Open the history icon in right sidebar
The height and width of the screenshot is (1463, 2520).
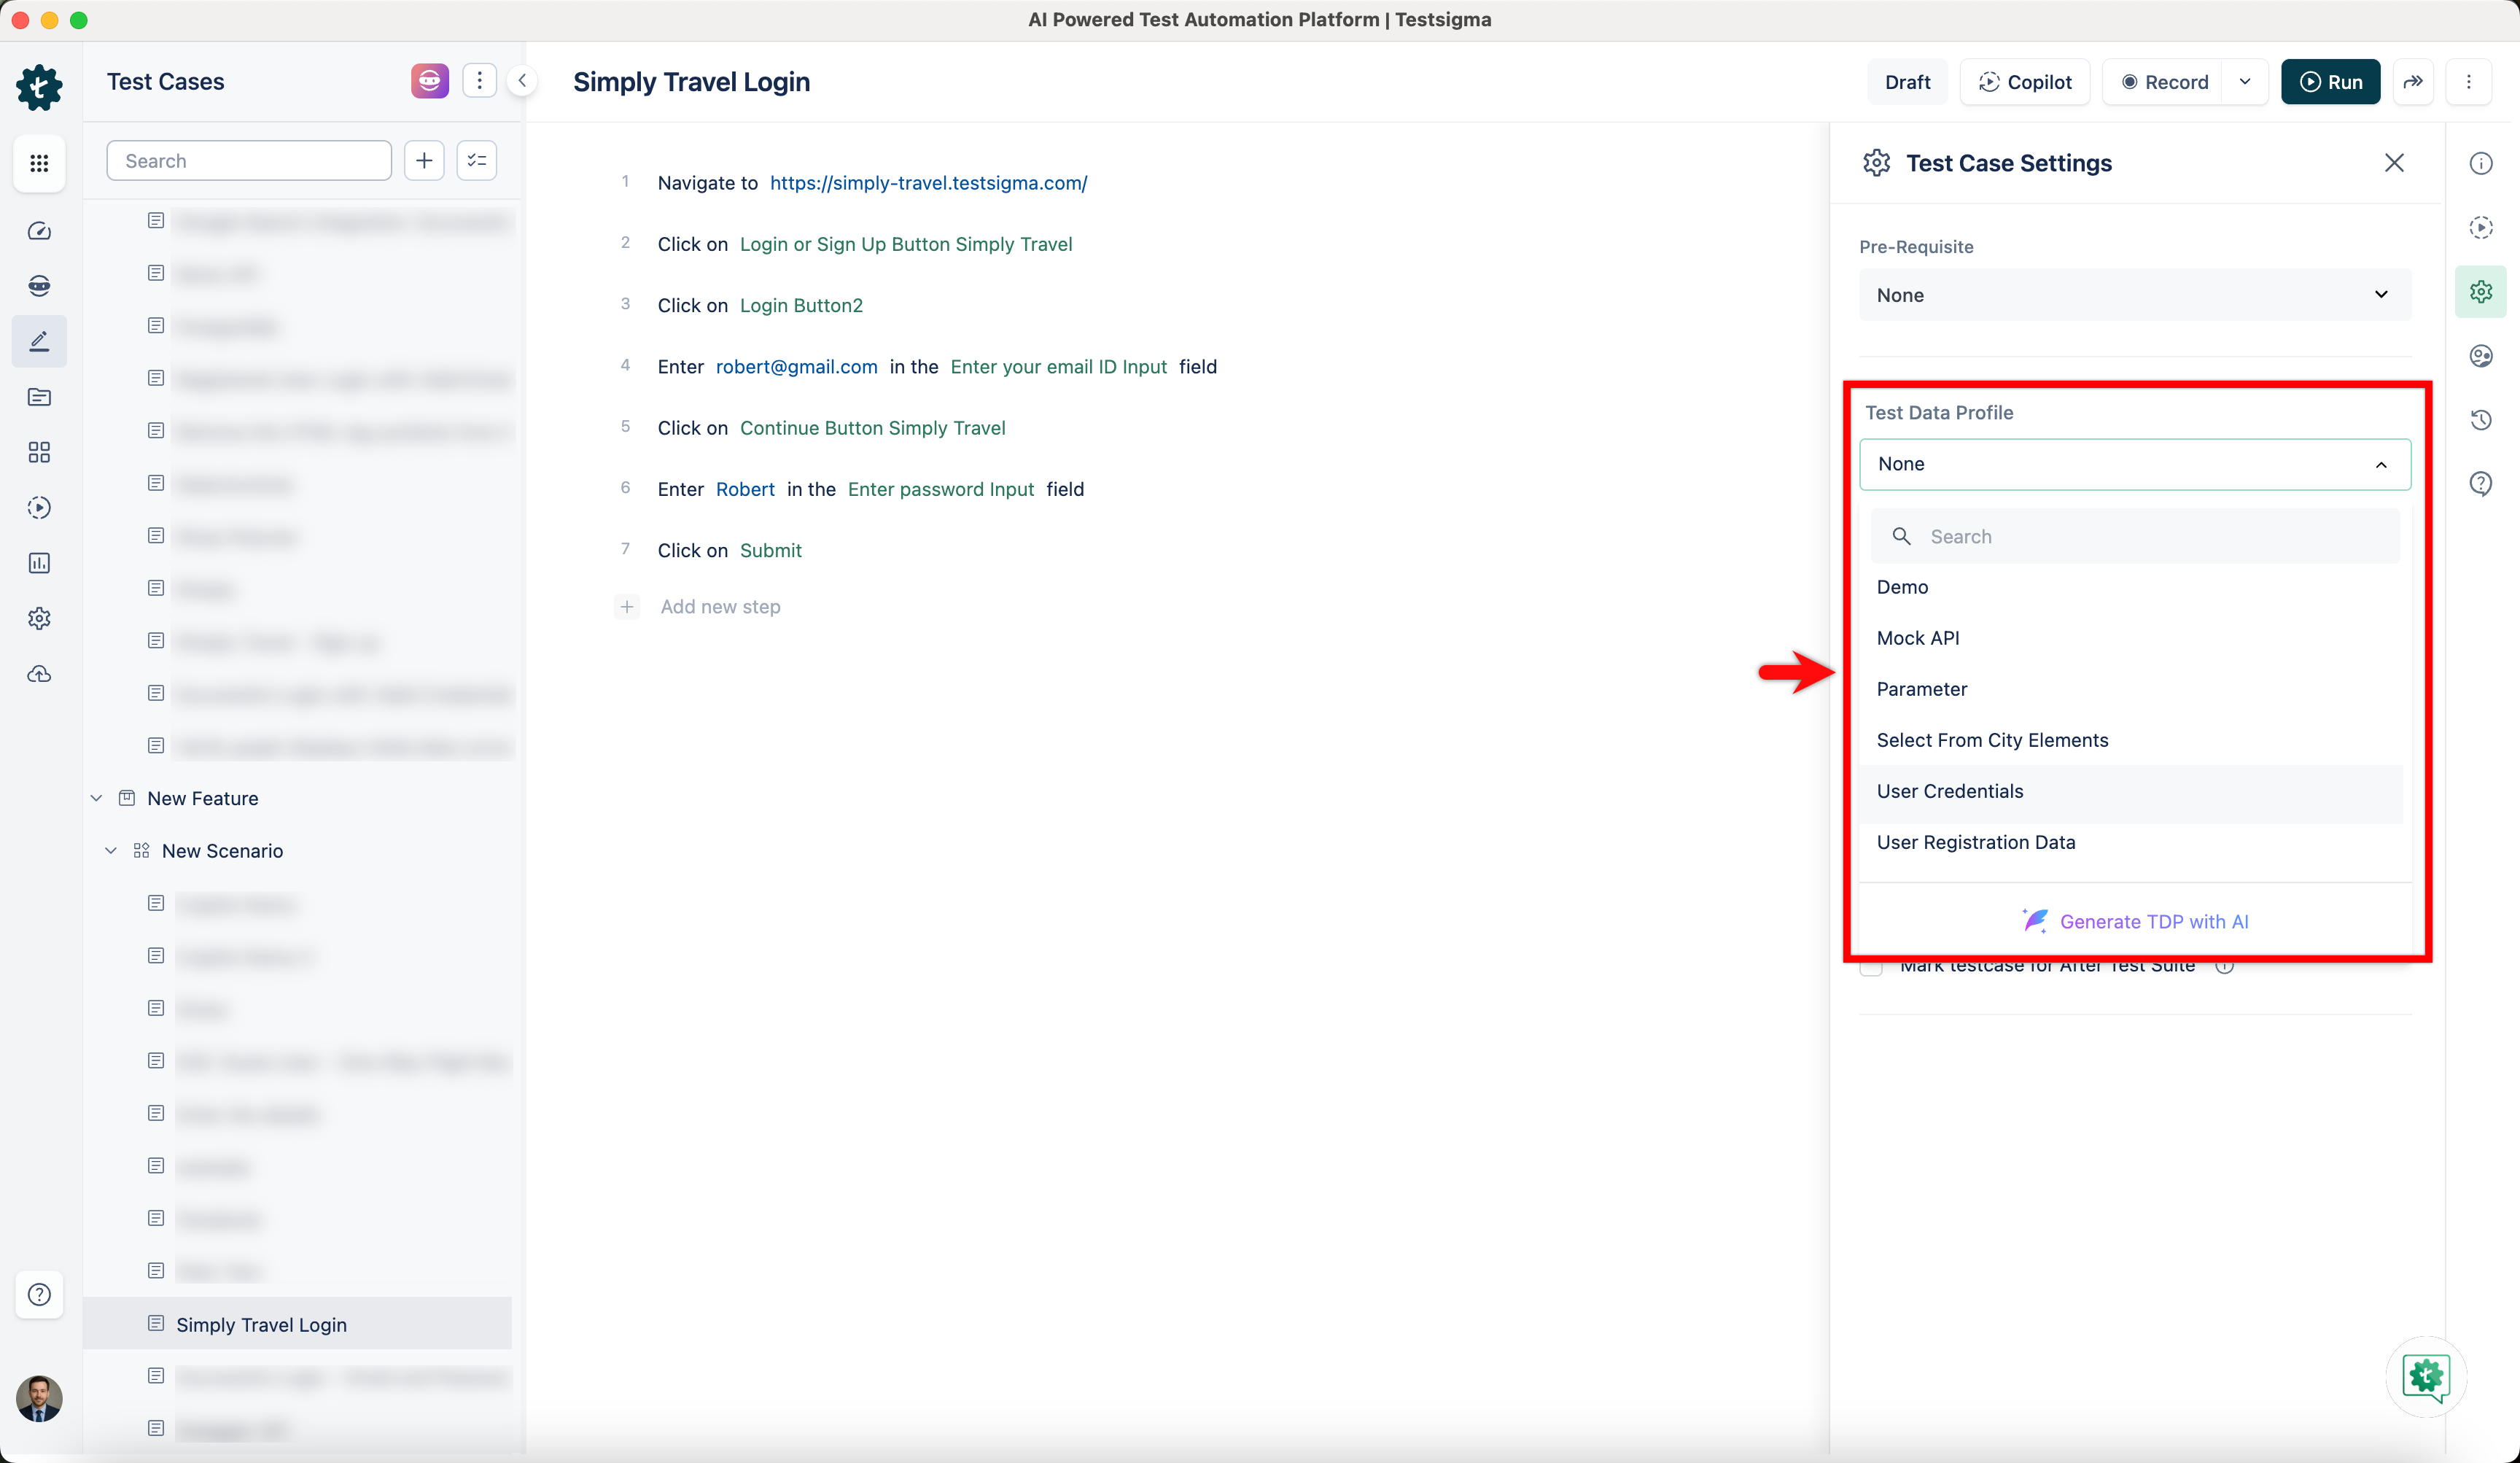click(x=2481, y=420)
